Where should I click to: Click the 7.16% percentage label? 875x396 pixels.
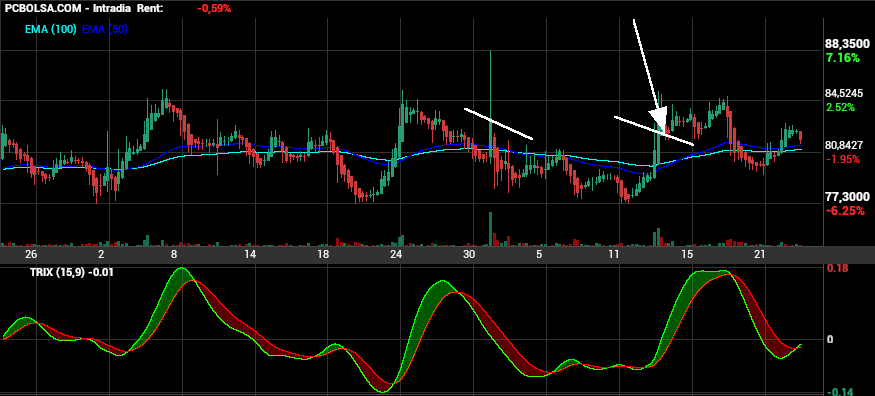(843, 57)
